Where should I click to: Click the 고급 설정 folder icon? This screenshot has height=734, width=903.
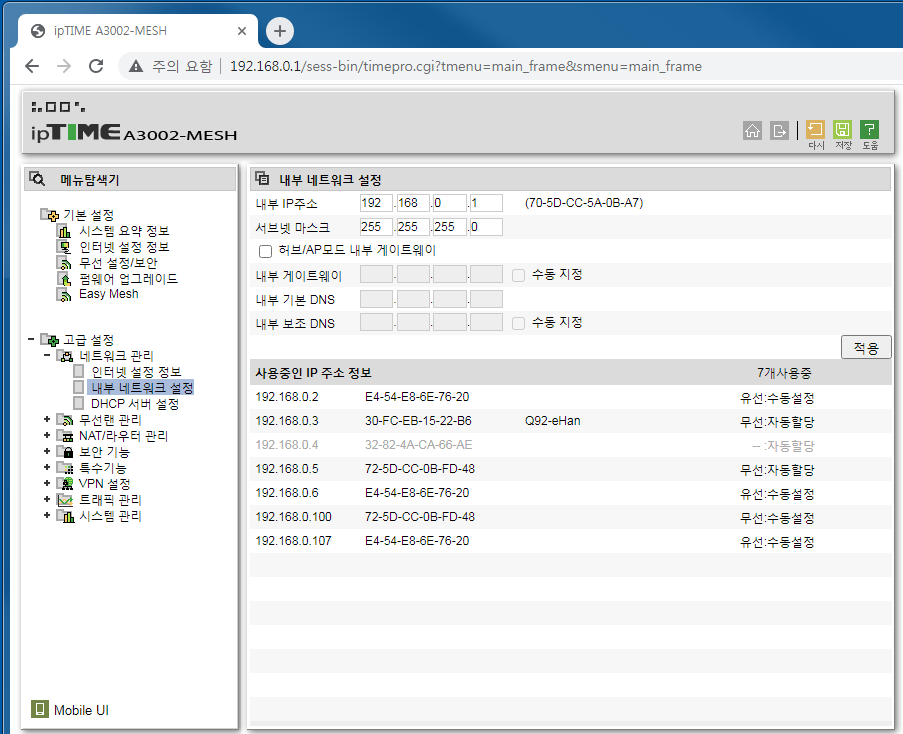50,340
